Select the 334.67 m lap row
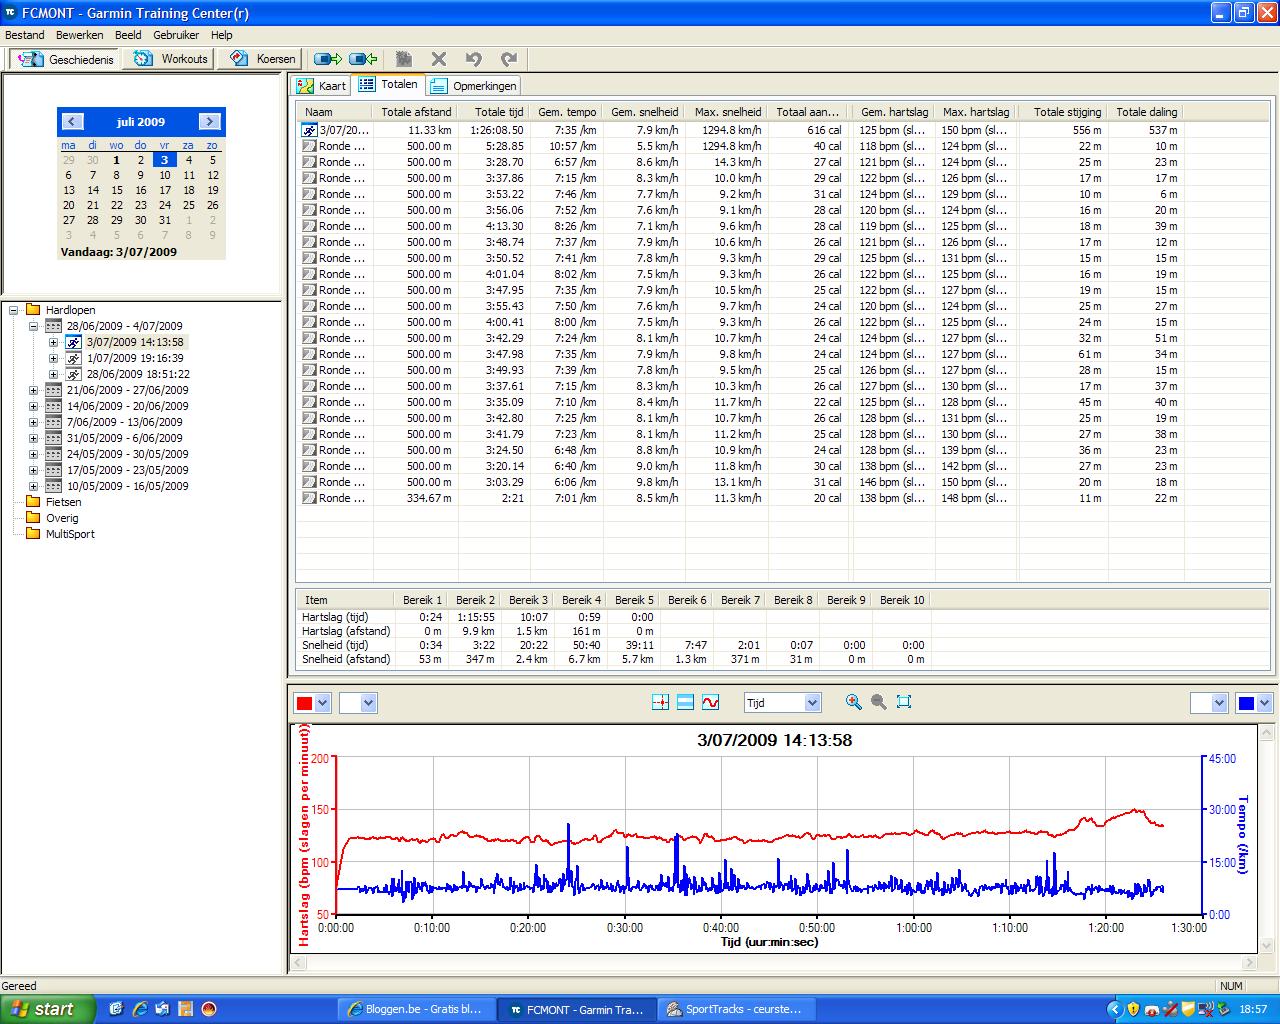 tap(740, 498)
